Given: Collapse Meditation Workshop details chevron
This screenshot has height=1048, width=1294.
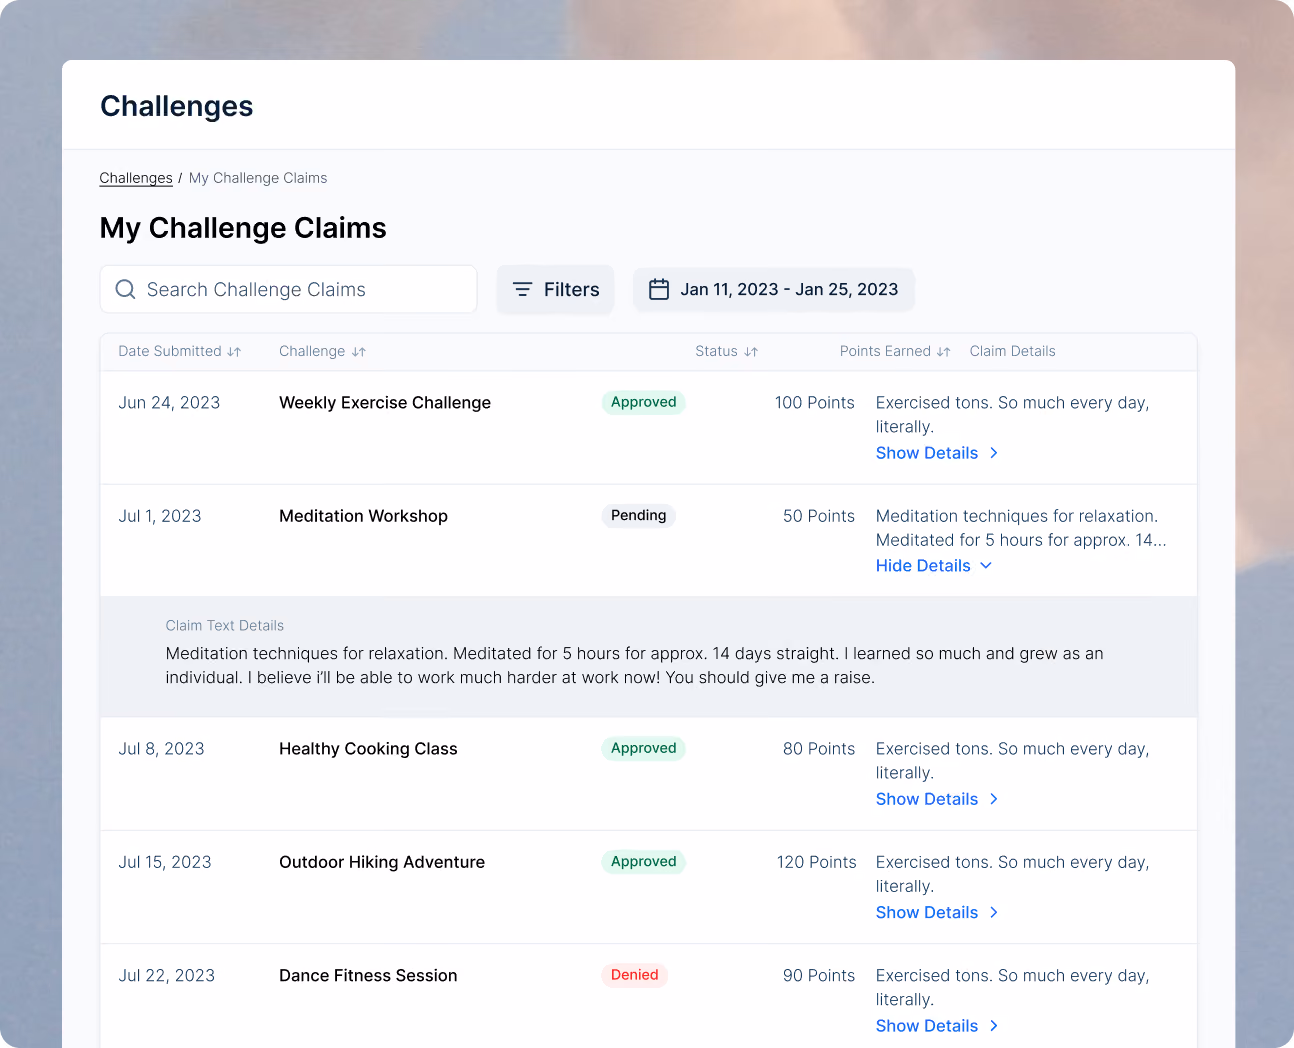Looking at the screenshot, I should point(986,566).
